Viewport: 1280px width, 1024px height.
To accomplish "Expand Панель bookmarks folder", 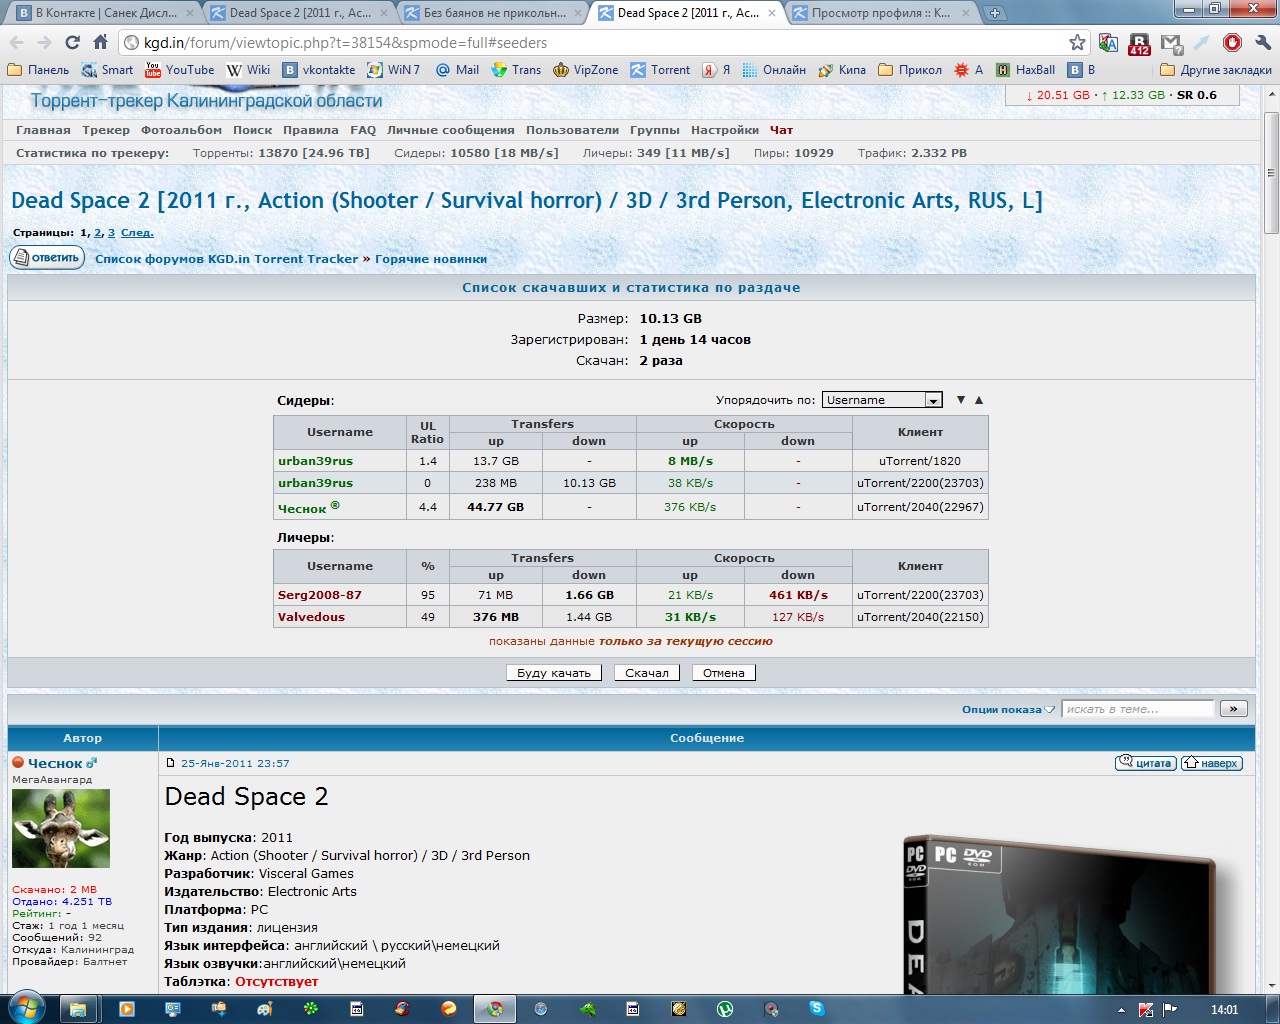I will point(38,70).
